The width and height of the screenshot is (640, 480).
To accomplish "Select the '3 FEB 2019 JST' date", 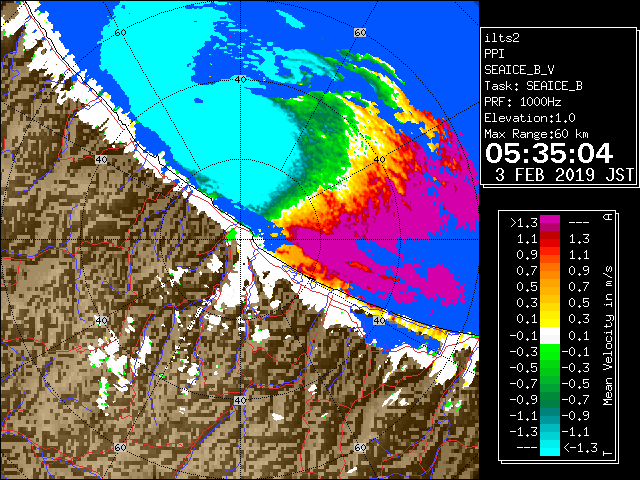I will coord(564,175).
